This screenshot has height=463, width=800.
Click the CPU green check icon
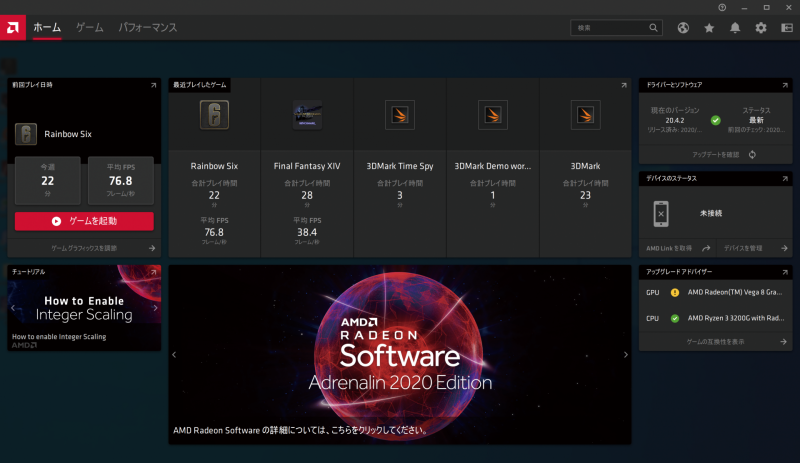[675, 319]
